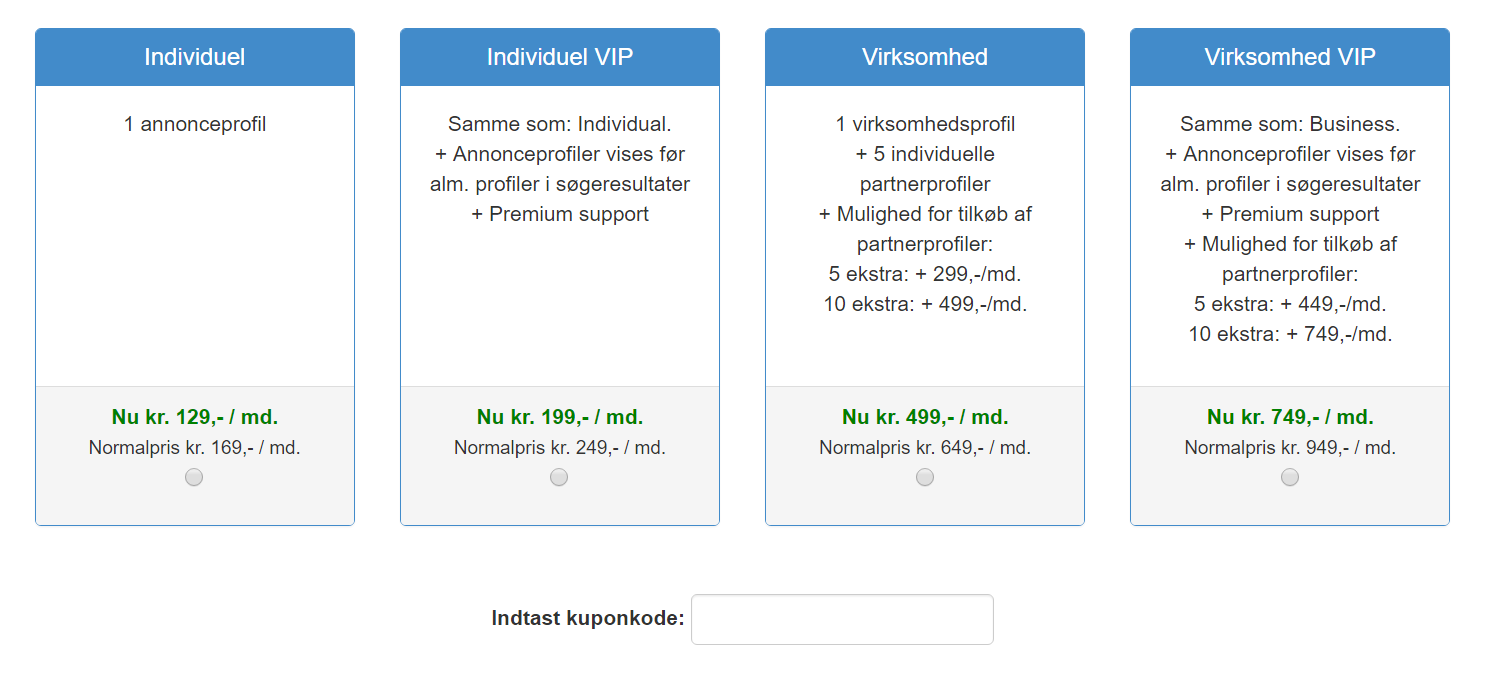
Task: Click the Individuel card header
Action: [x=195, y=57]
